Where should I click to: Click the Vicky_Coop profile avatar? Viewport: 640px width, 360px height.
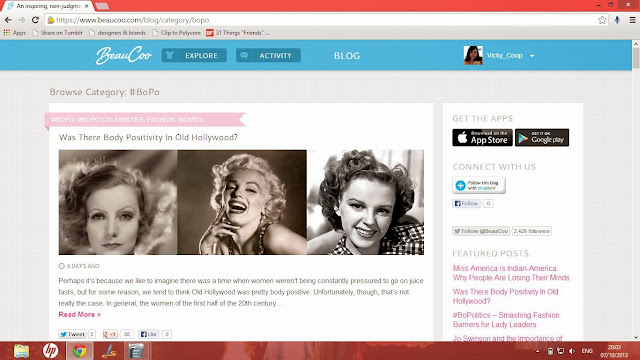pyautogui.click(x=473, y=55)
